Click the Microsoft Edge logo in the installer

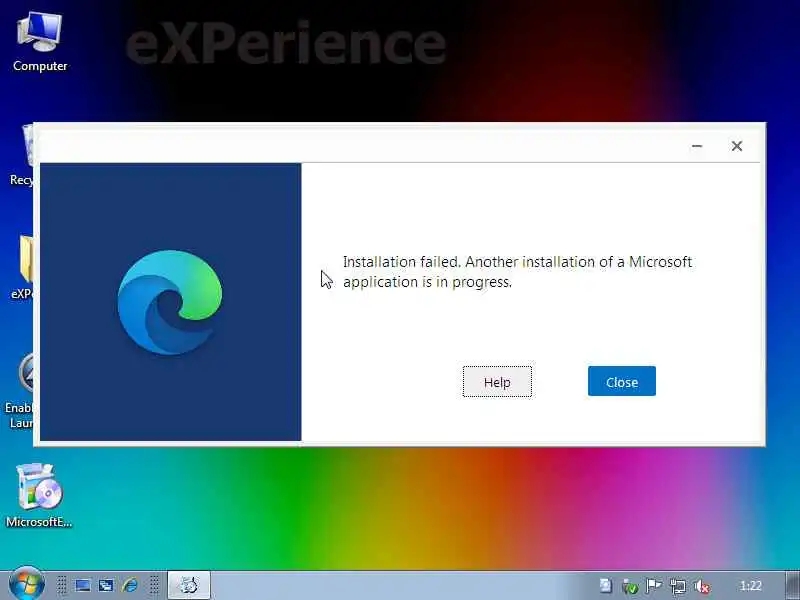point(170,302)
